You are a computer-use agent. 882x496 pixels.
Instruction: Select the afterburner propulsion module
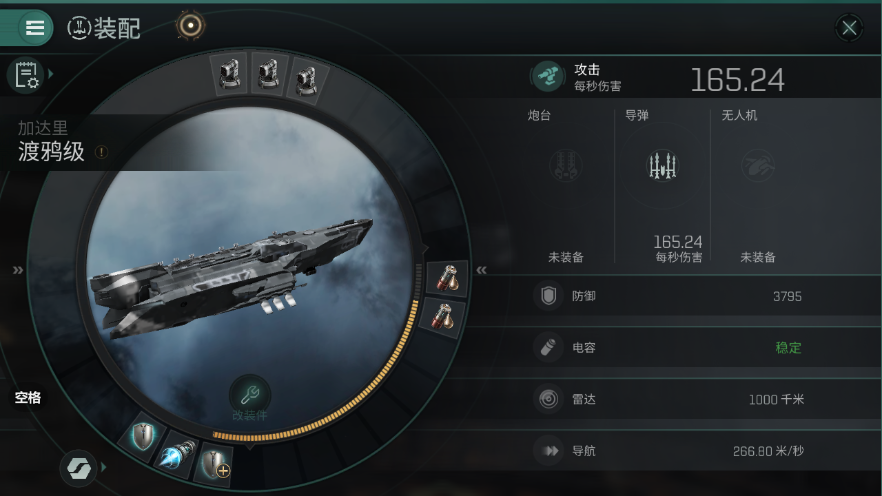click(x=178, y=455)
